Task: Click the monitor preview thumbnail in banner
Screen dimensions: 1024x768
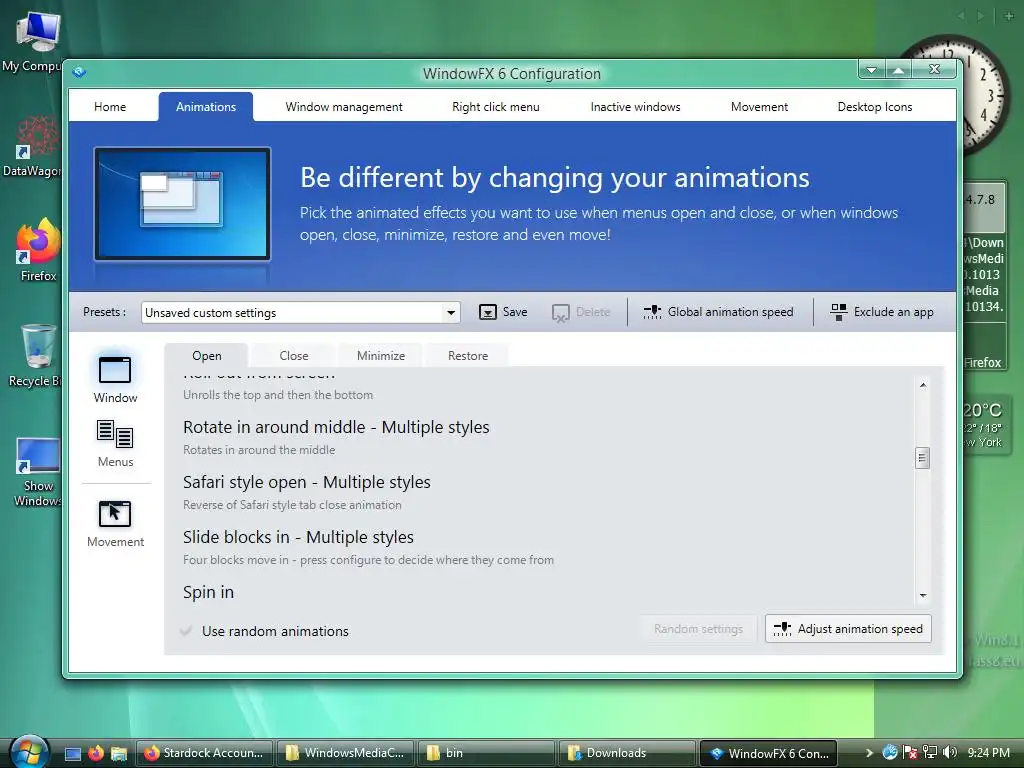Action: point(182,204)
